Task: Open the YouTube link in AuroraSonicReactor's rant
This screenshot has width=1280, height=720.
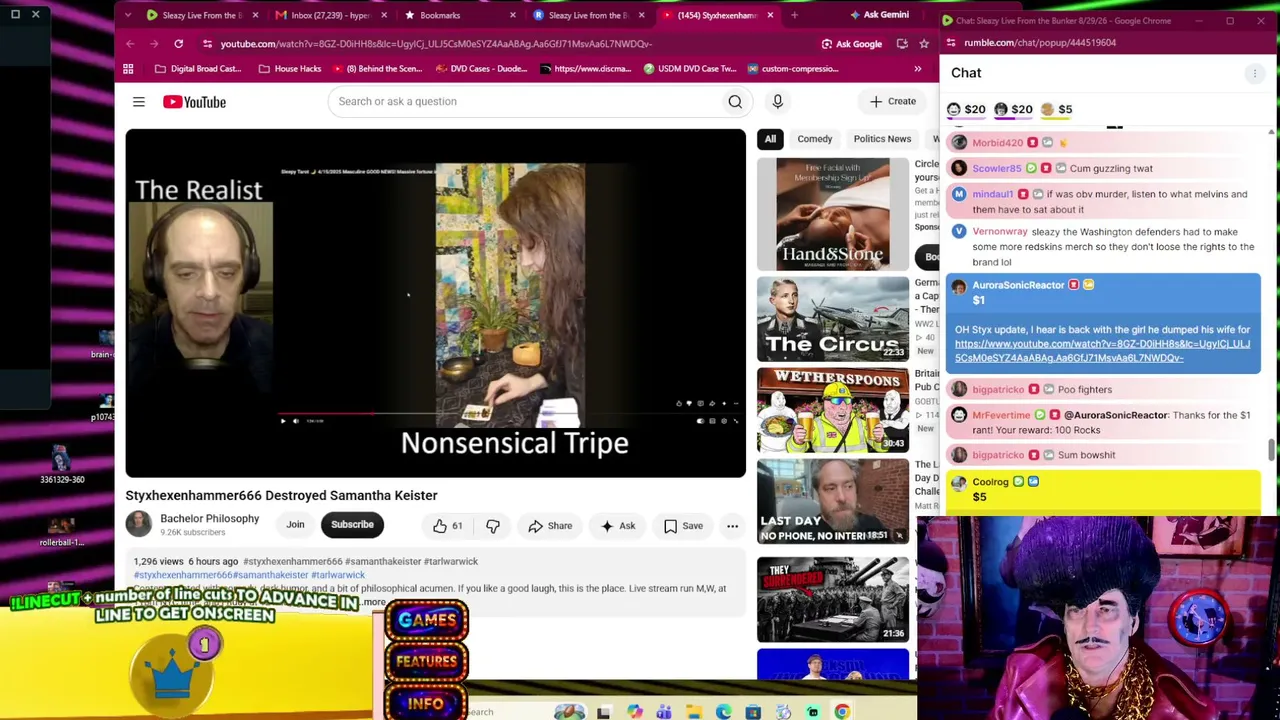Action: click(x=1102, y=351)
